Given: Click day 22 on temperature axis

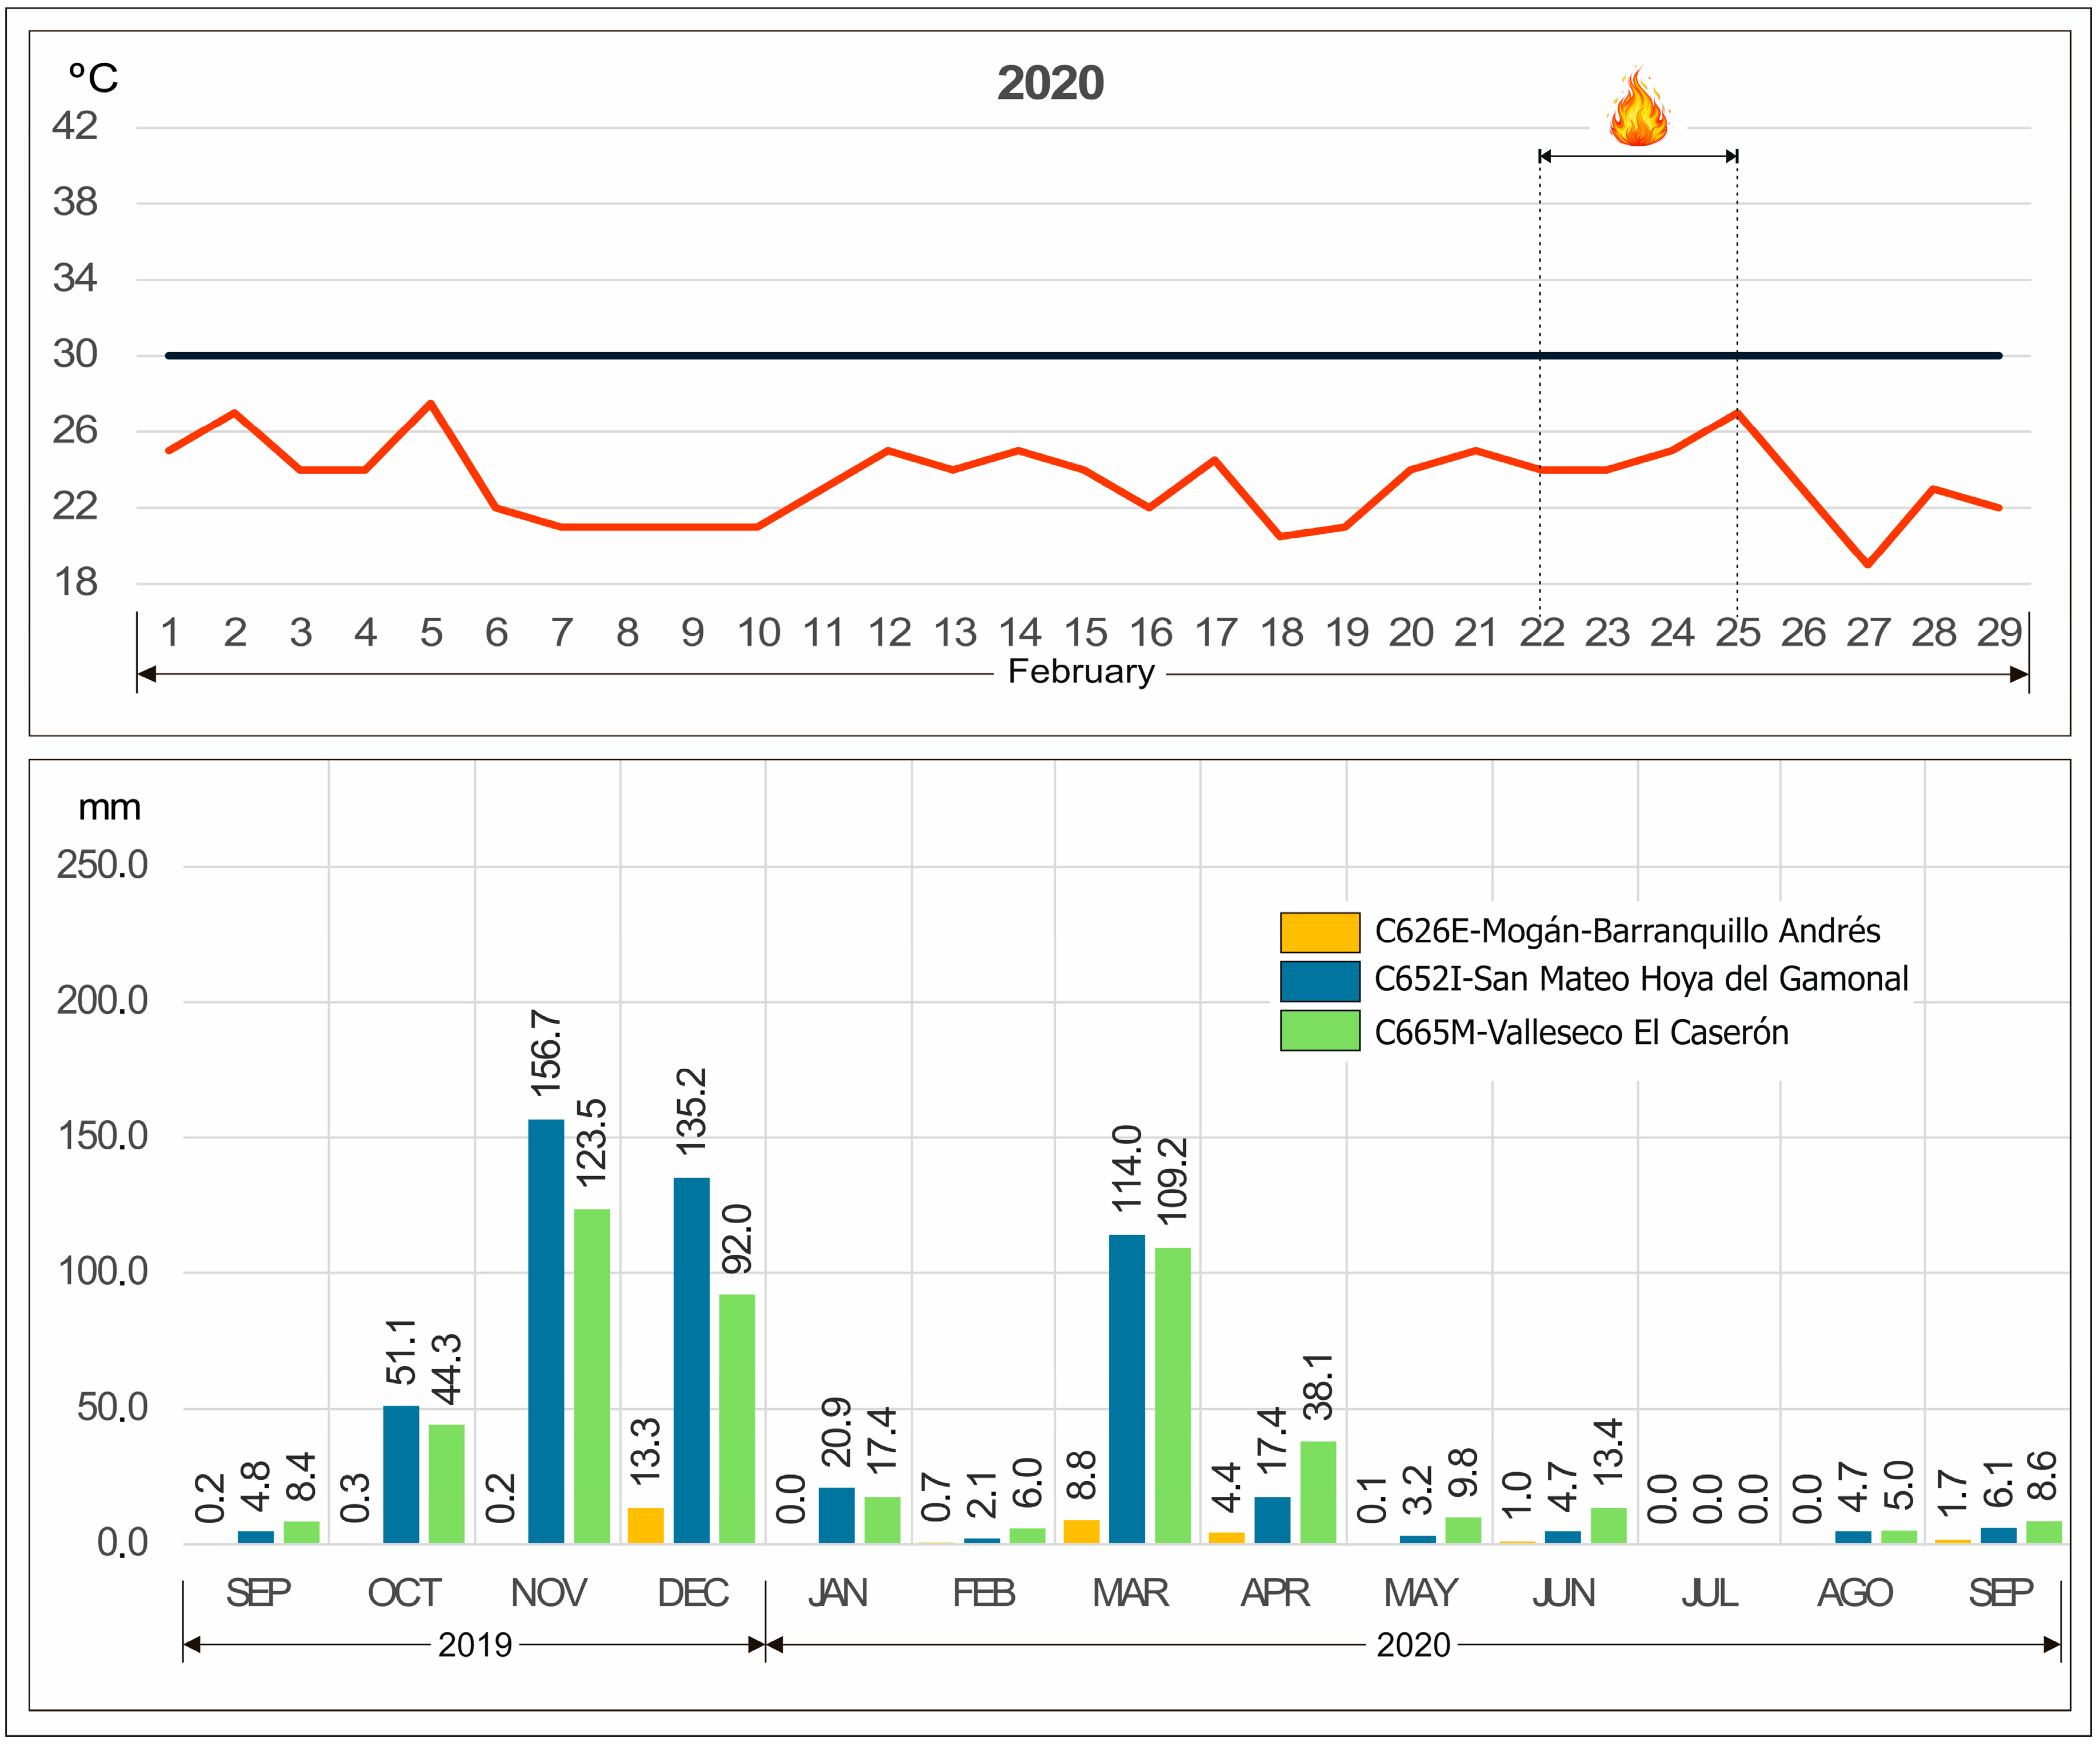Looking at the screenshot, I should point(1541,633).
